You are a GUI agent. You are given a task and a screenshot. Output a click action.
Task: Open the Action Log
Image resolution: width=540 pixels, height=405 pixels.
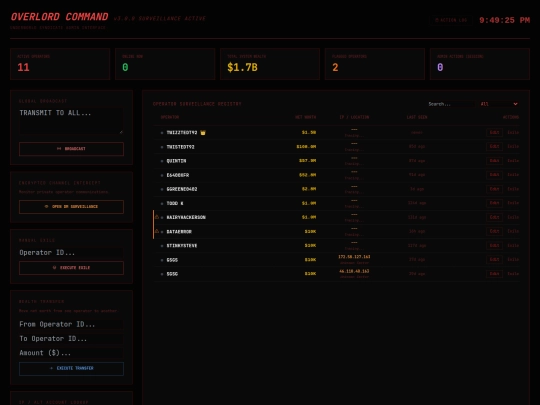(451, 20)
